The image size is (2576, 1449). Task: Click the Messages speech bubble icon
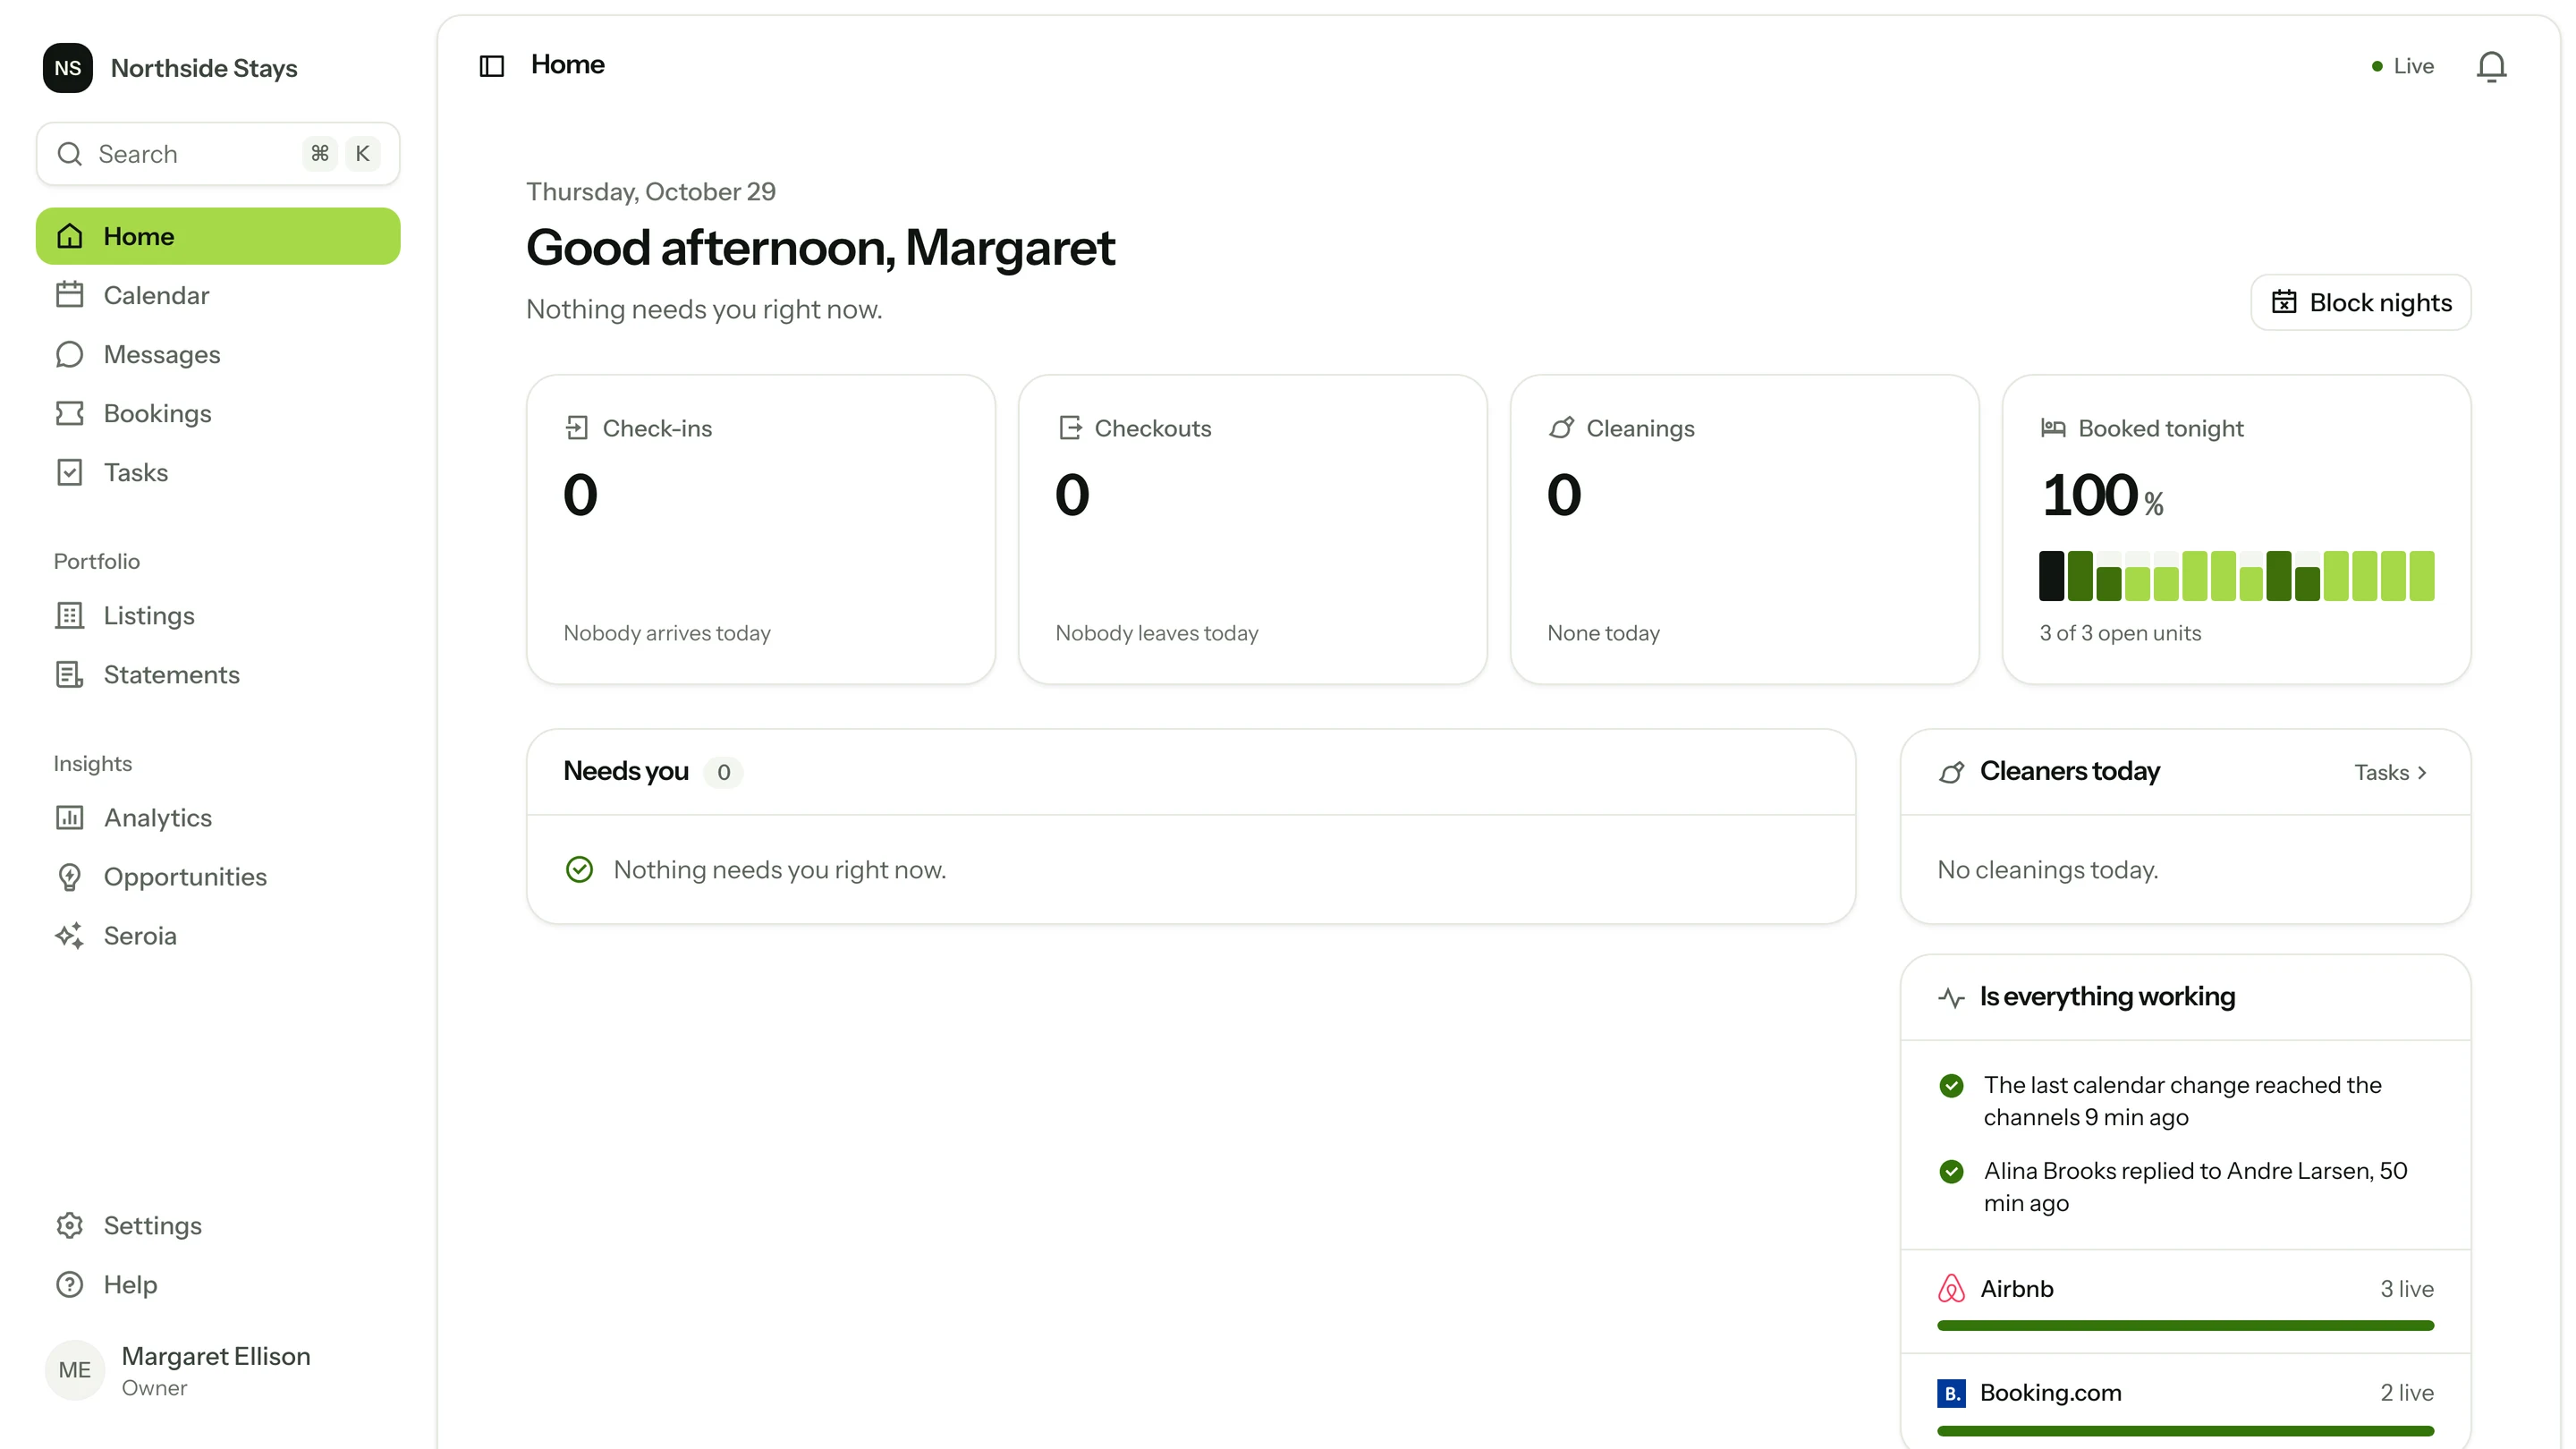pyautogui.click(x=69, y=354)
